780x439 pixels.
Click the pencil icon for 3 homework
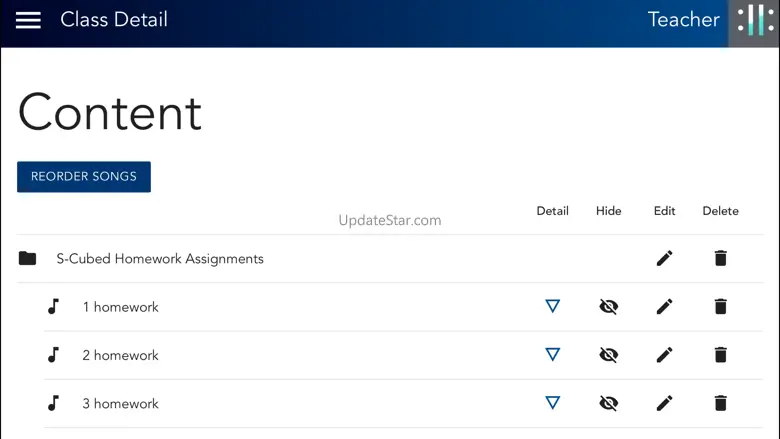(664, 403)
